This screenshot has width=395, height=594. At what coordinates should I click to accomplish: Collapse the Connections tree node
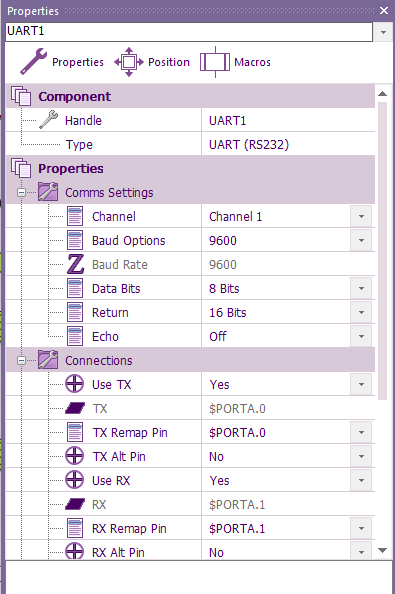point(22,360)
